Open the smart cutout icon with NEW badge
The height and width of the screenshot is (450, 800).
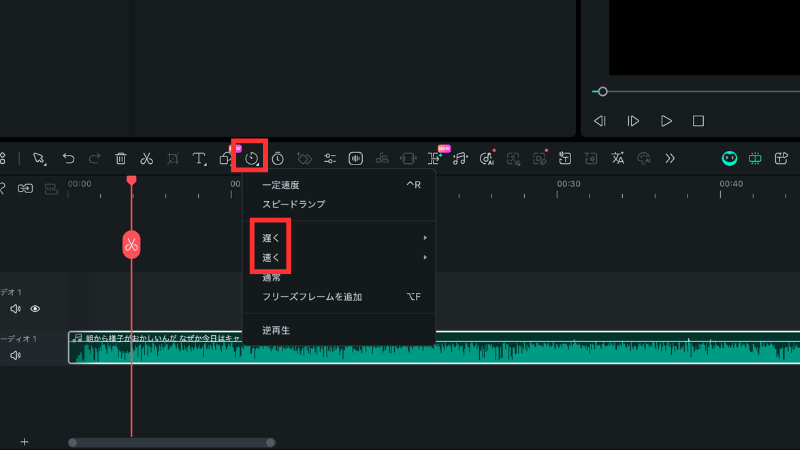(x=435, y=158)
